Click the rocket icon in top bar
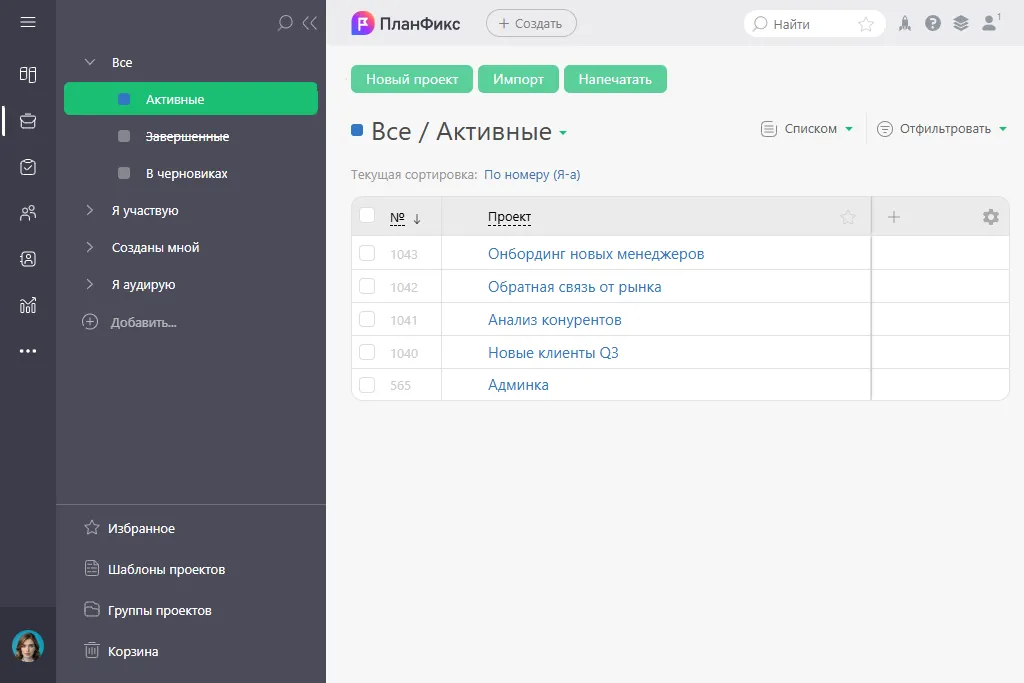Viewport: 1024px width, 683px height. point(905,24)
